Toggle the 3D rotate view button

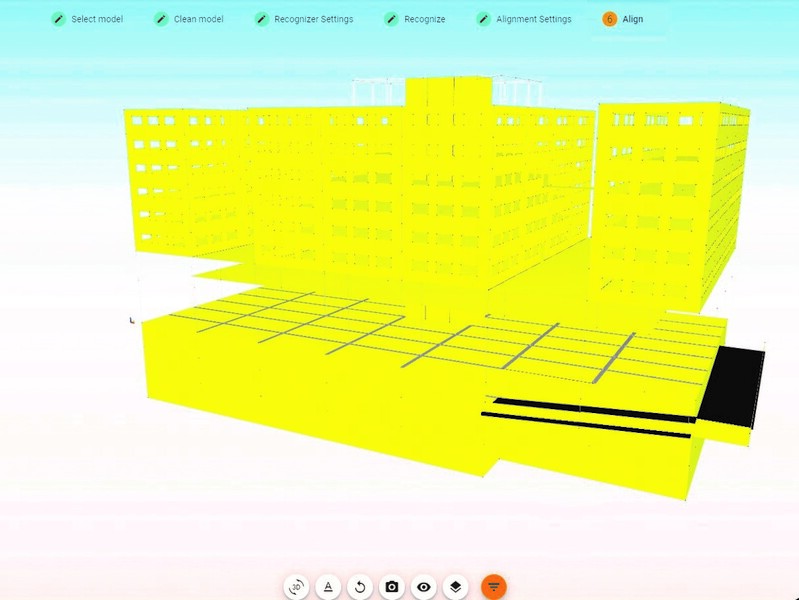pyautogui.click(x=296, y=587)
